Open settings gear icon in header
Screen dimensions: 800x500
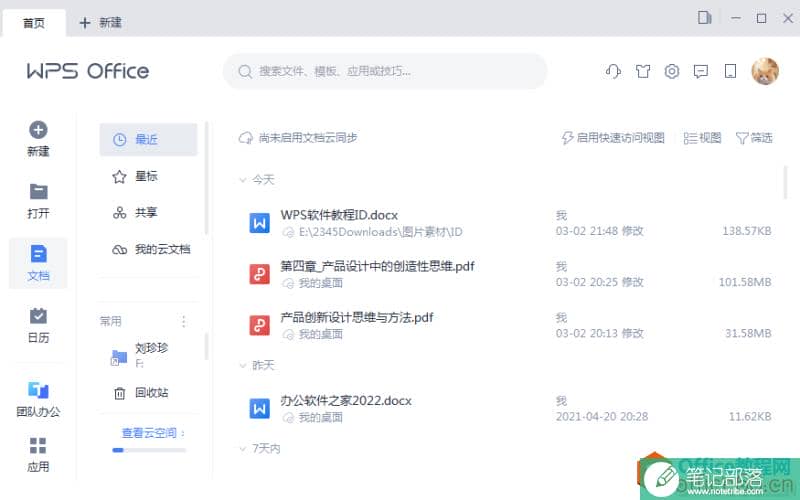[x=672, y=71]
